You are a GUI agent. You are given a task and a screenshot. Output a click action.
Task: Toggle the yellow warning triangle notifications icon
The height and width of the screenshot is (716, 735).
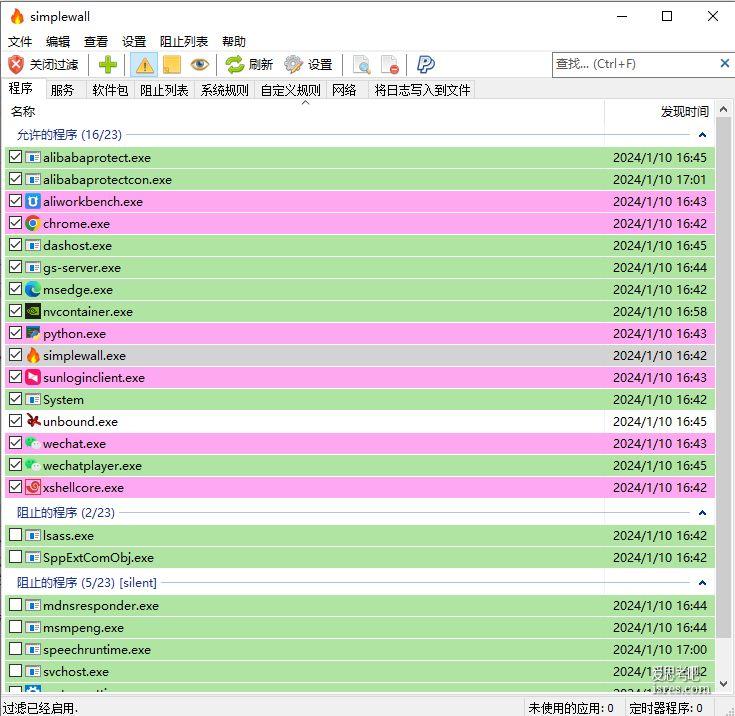[145, 65]
